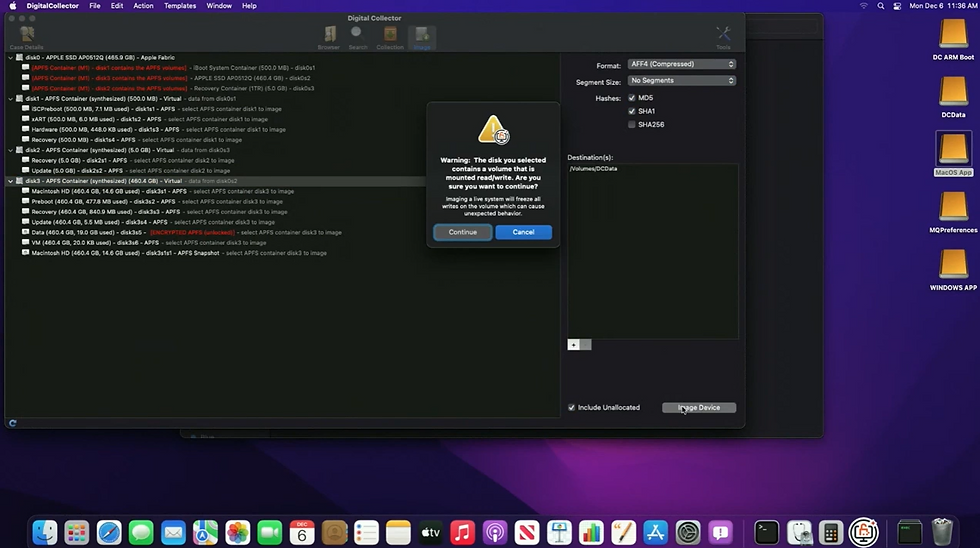Open Control Center in the menu bar

click(897, 6)
